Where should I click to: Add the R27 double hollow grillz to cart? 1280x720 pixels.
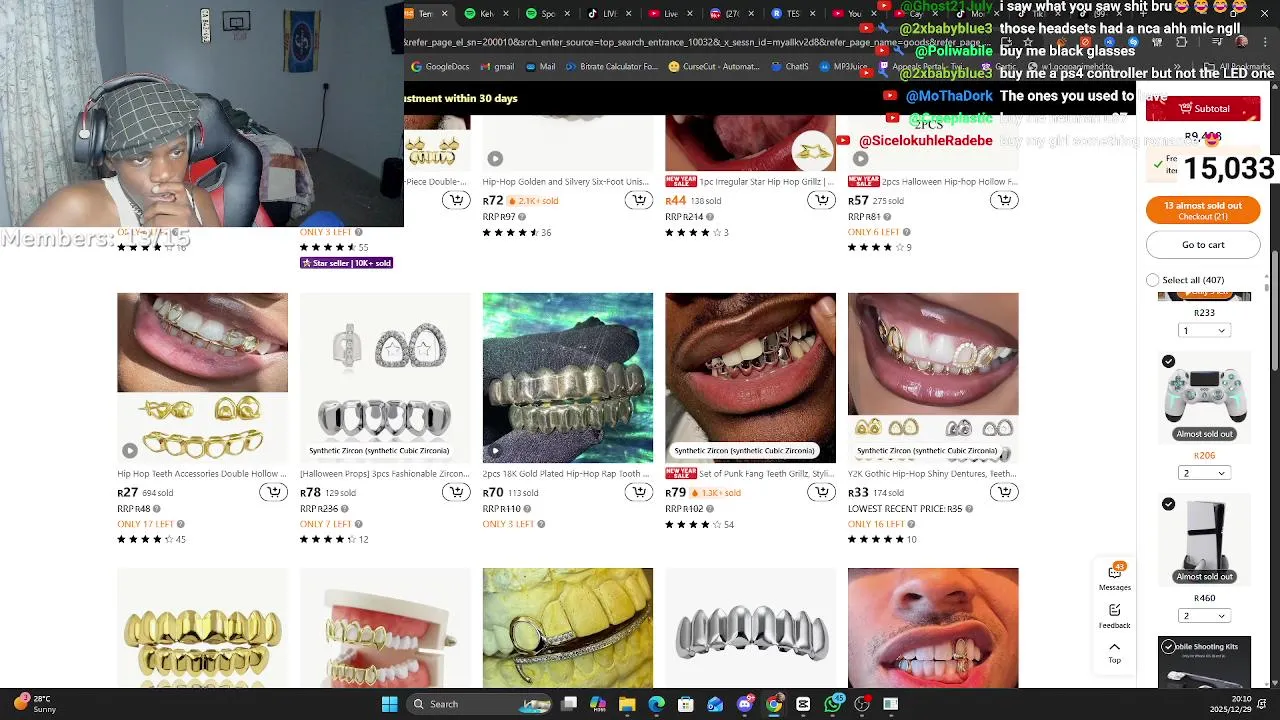[x=273, y=492]
